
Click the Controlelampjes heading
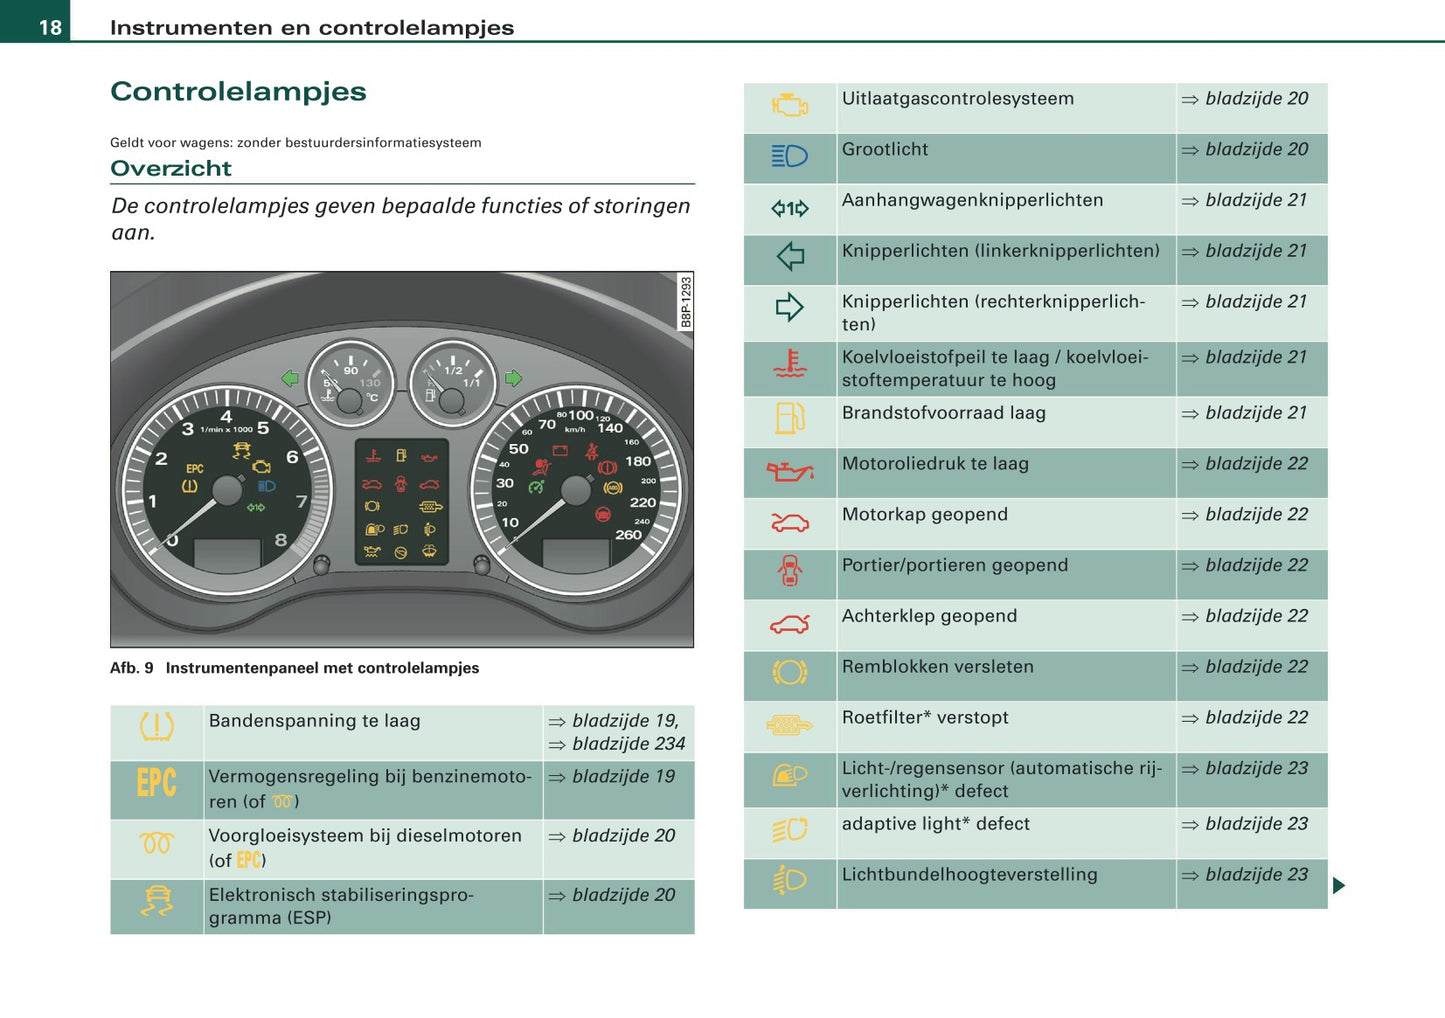[238, 91]
